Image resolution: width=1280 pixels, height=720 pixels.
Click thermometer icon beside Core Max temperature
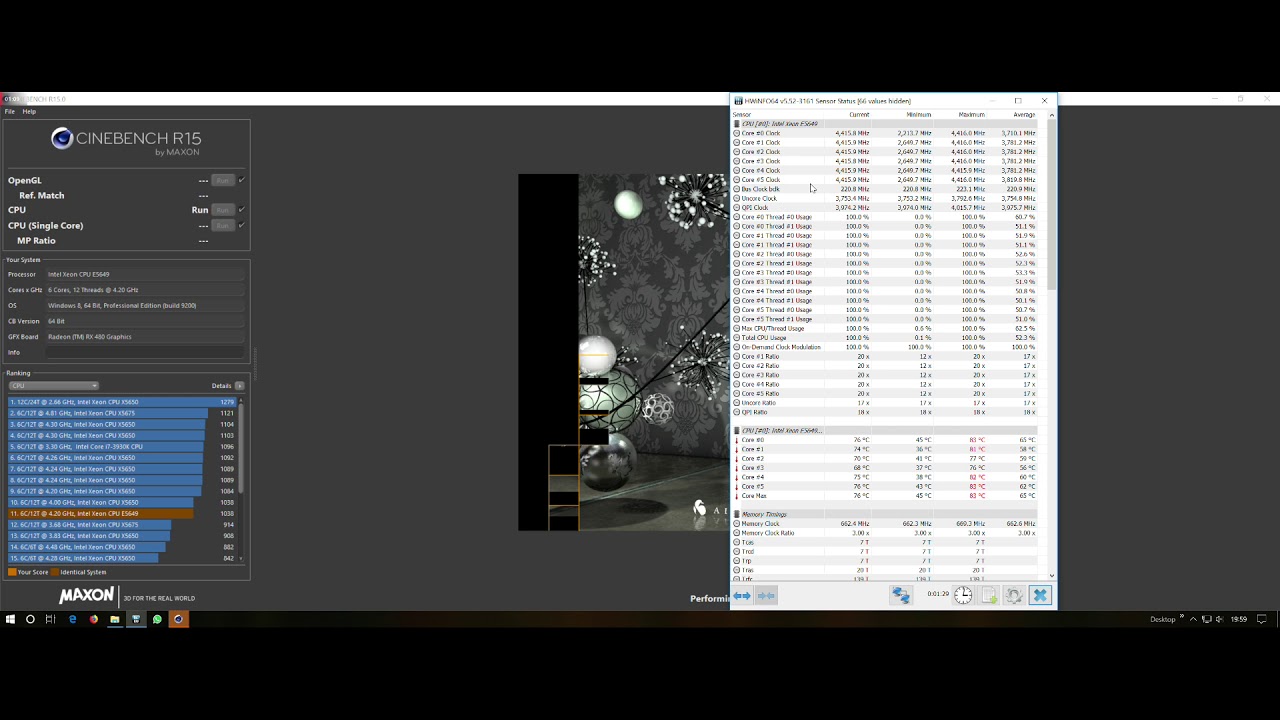coord(737,496)
